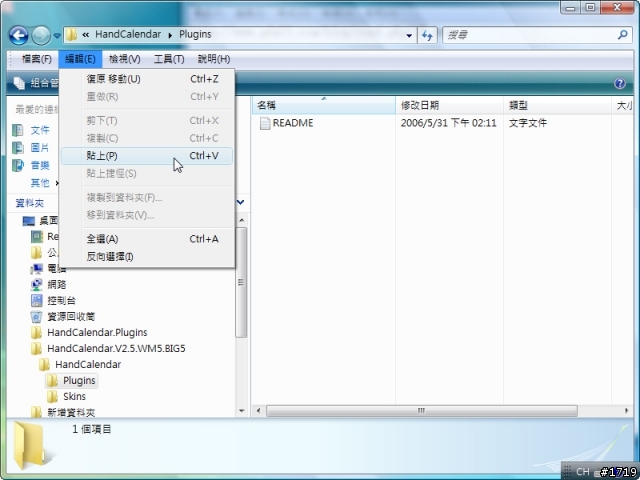640x480 pixels.
Task: Choose 復原 移動(U) from Edit menu
Action: pyautogui.click(x=147, y=79)
